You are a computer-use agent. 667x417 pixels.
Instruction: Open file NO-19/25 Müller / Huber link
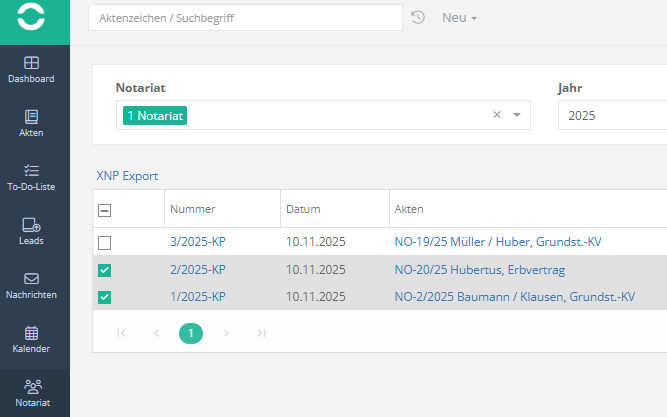(x=498, y=242)
